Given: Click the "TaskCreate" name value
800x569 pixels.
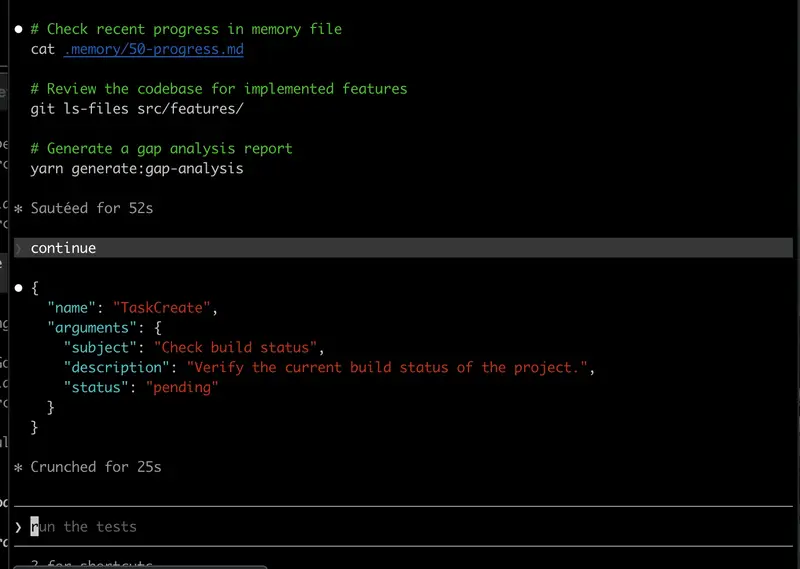Looking at the screenshot, I should (x=162, y=308).
